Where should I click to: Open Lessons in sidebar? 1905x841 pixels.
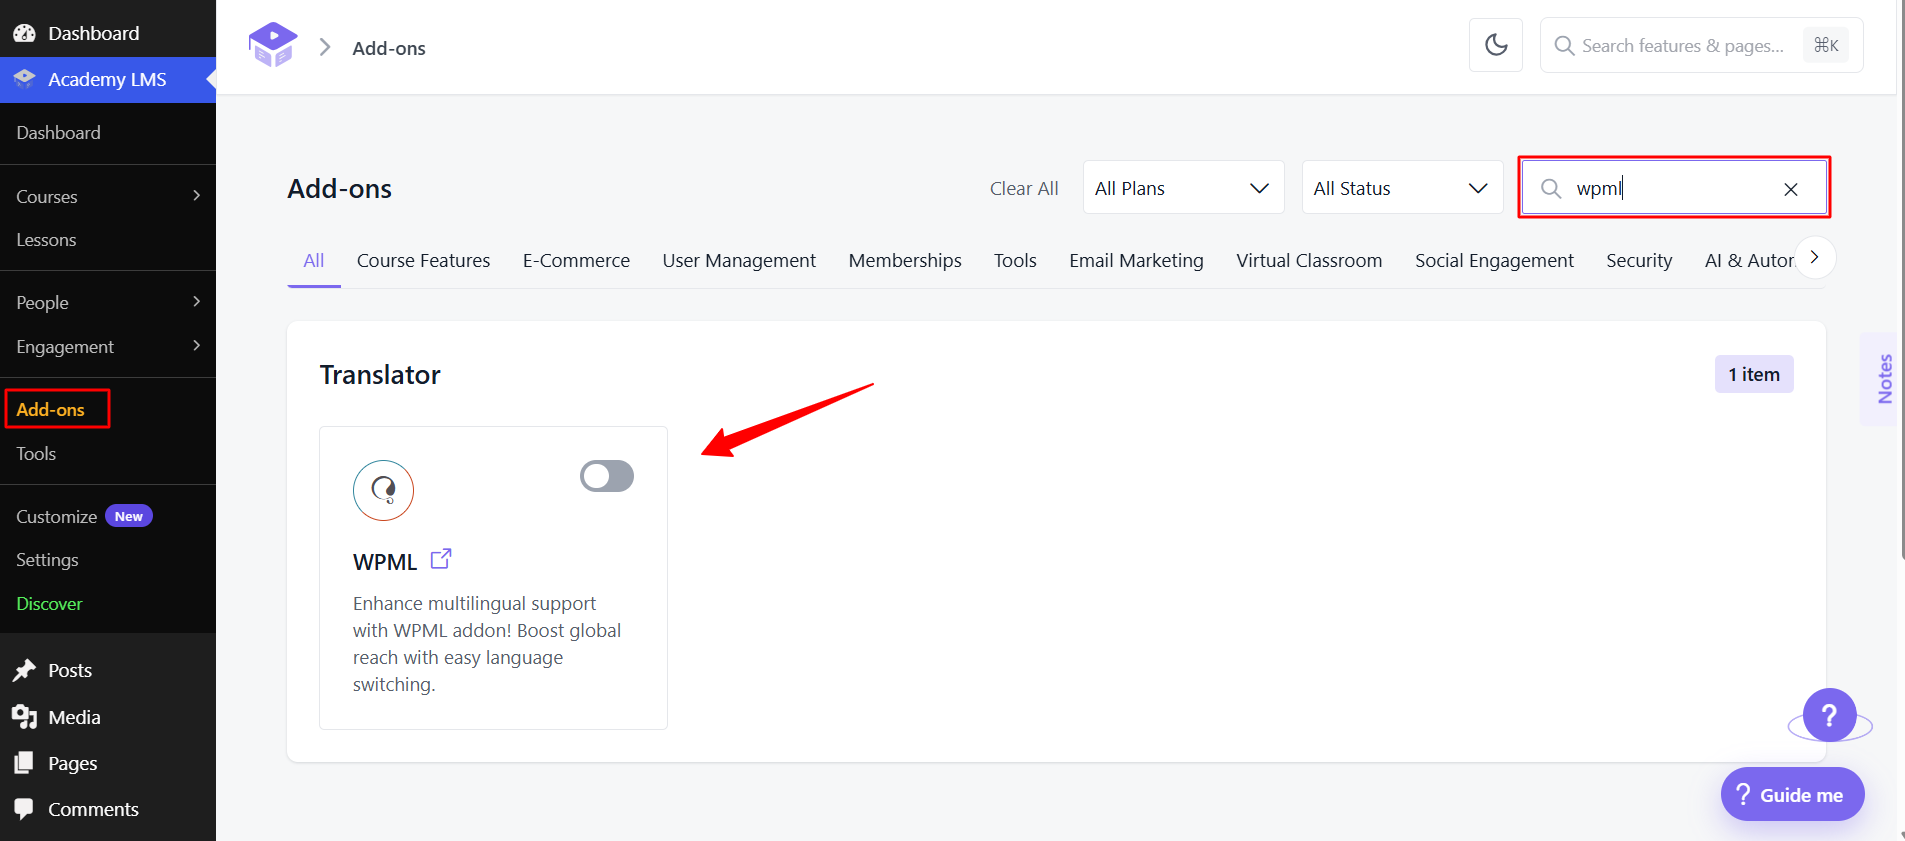click(x=46, y=240)
